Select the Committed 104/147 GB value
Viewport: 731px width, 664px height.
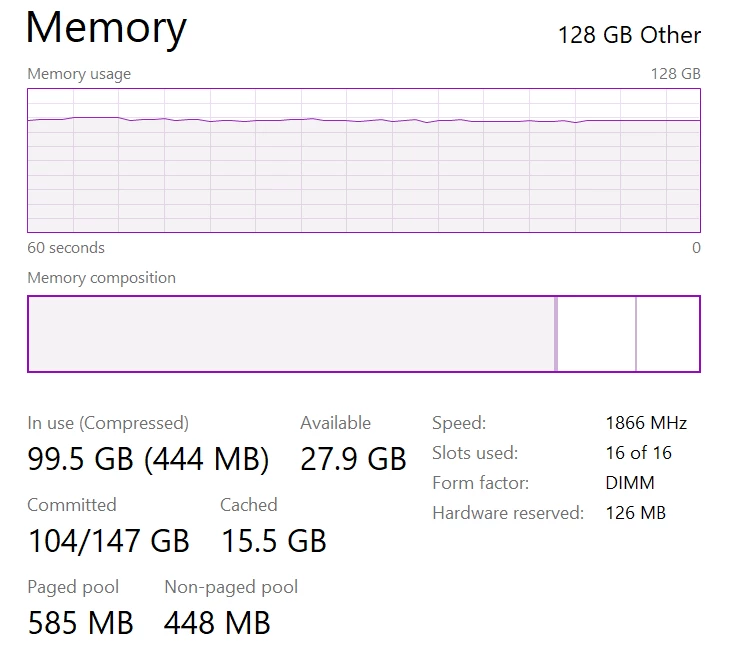tap(109, 541)
